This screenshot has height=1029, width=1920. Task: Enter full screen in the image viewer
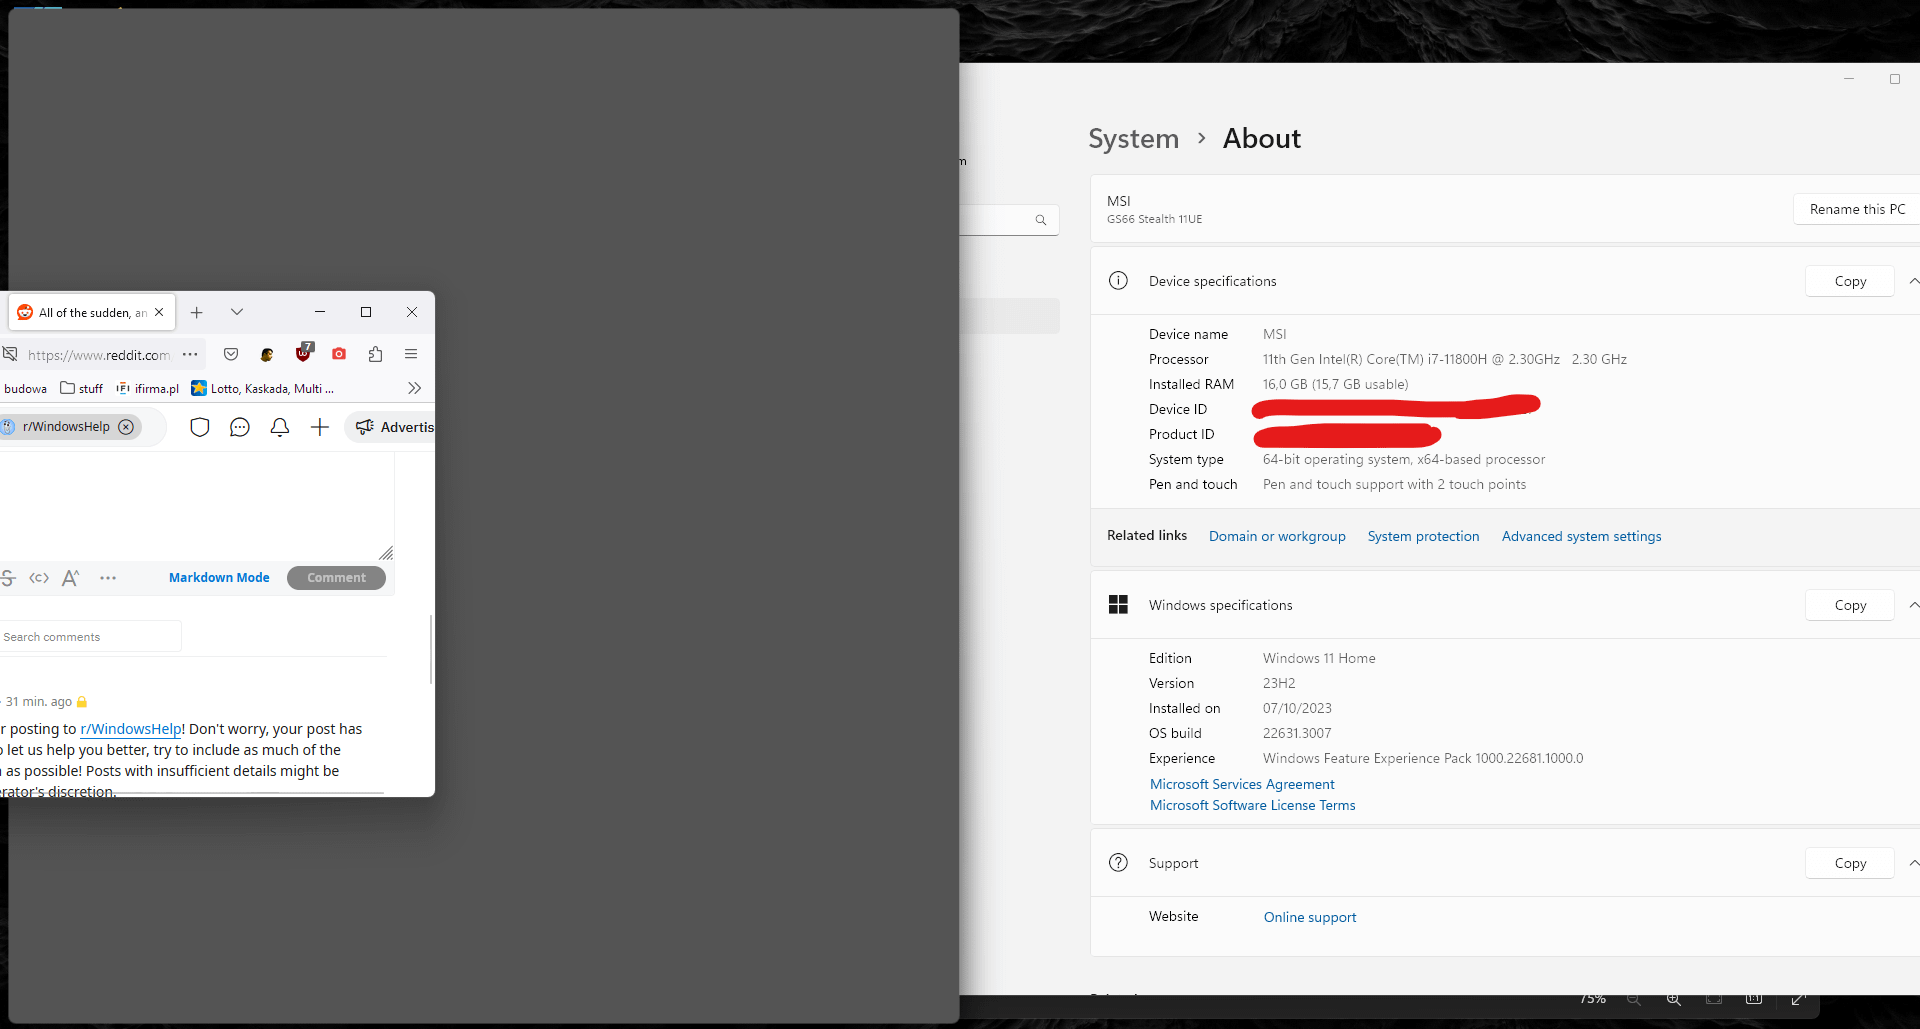(1798, 999)
